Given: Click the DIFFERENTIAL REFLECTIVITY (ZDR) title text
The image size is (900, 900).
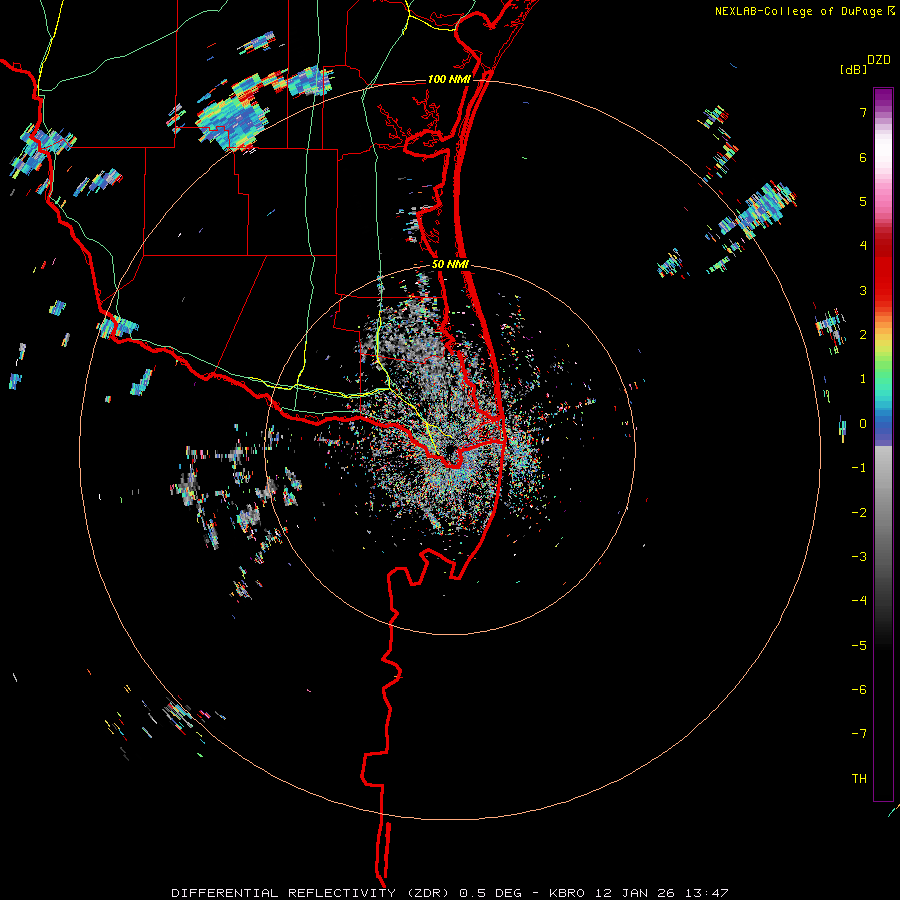Looking at the screenshot, I should 312,893.
